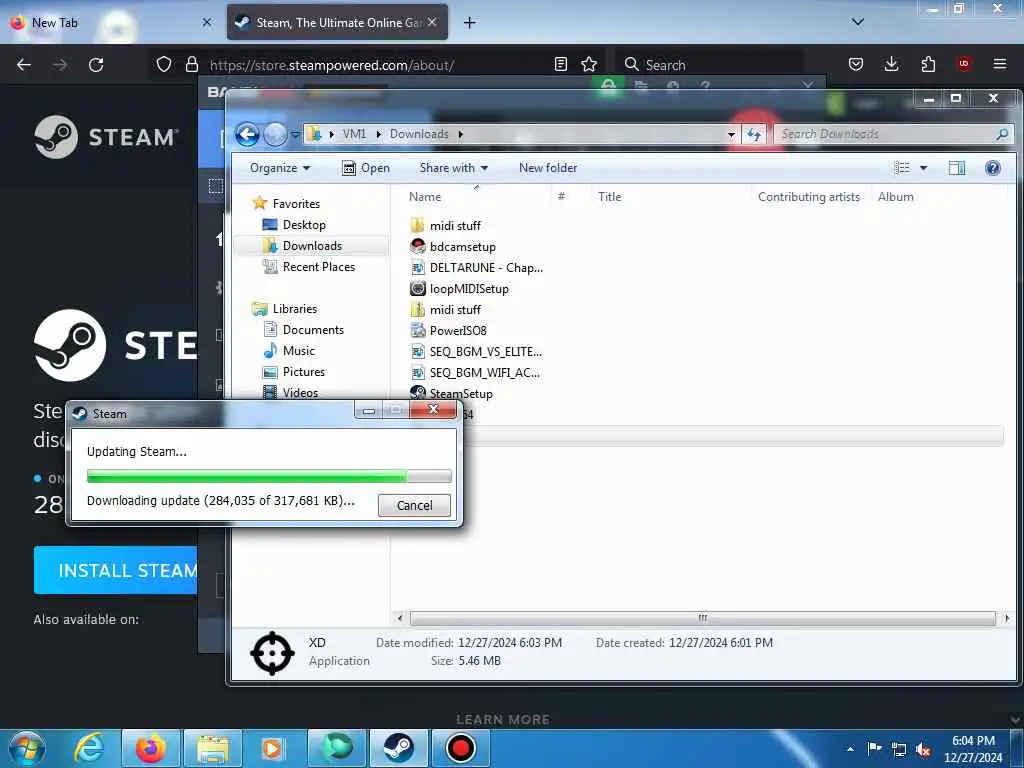Image resolution: width=1024 pixels, height=768 pixels.
Task: Open a new Firefox tab
Action: [x=469, y=23]
